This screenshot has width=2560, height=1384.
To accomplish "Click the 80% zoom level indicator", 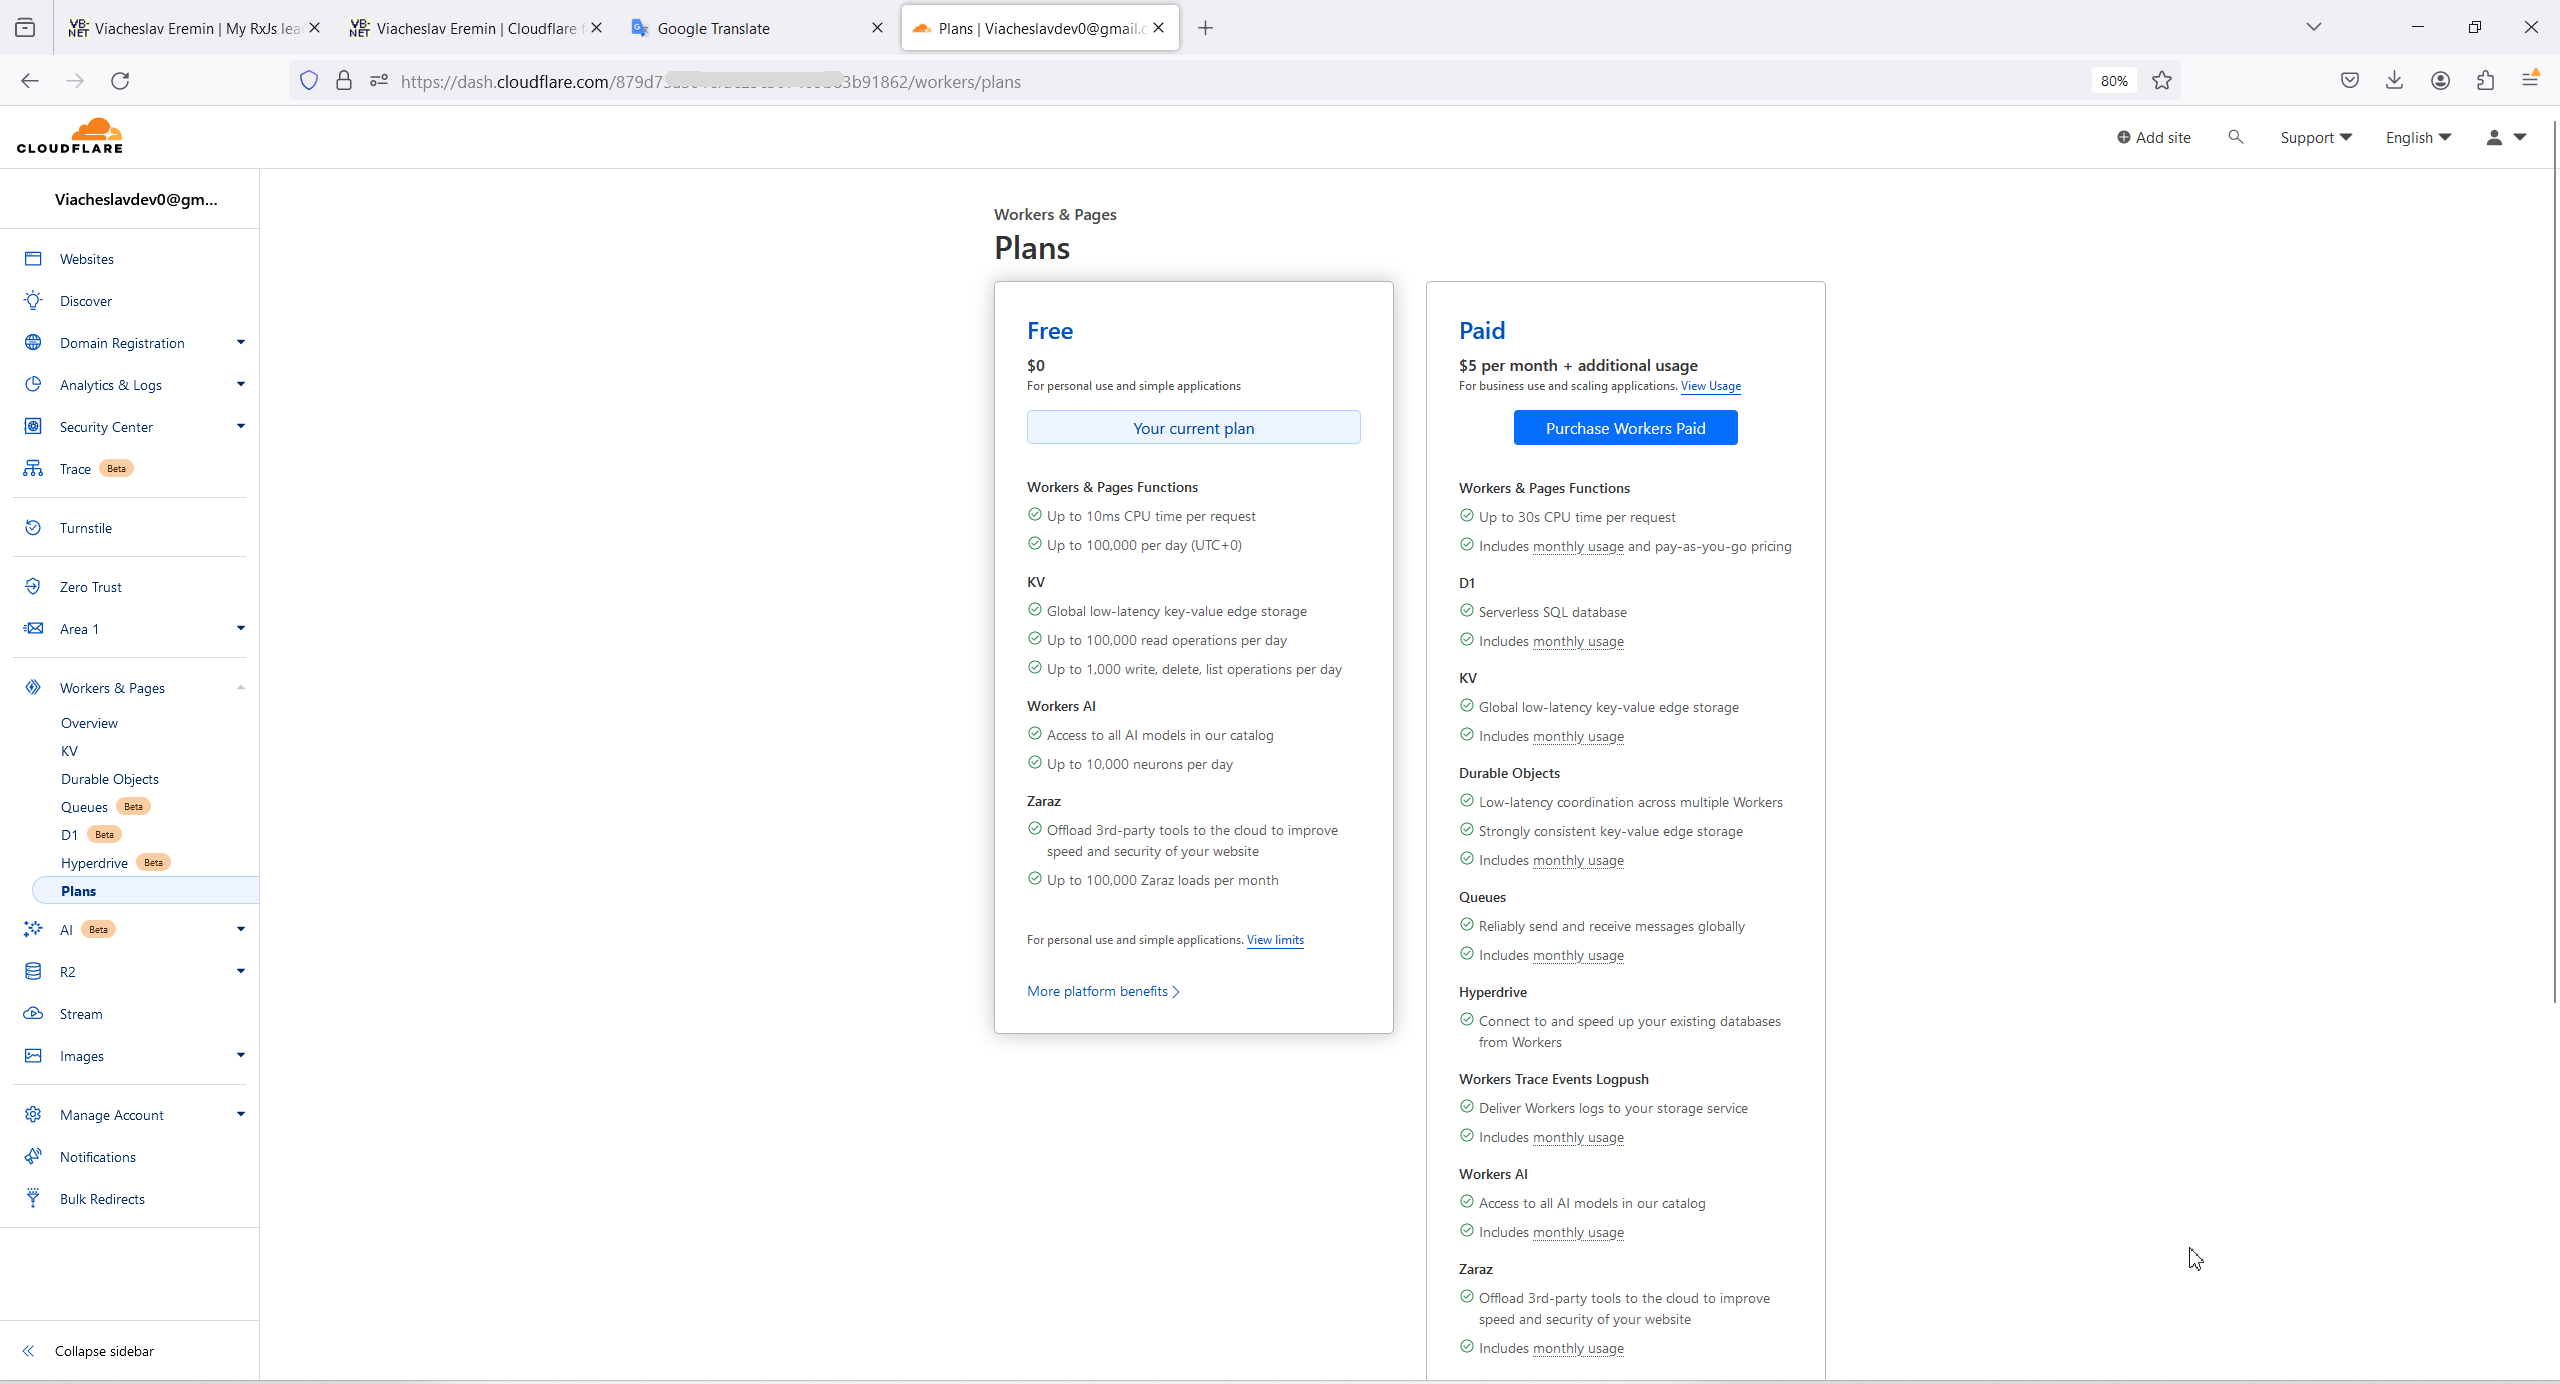I will [2113, 81].
